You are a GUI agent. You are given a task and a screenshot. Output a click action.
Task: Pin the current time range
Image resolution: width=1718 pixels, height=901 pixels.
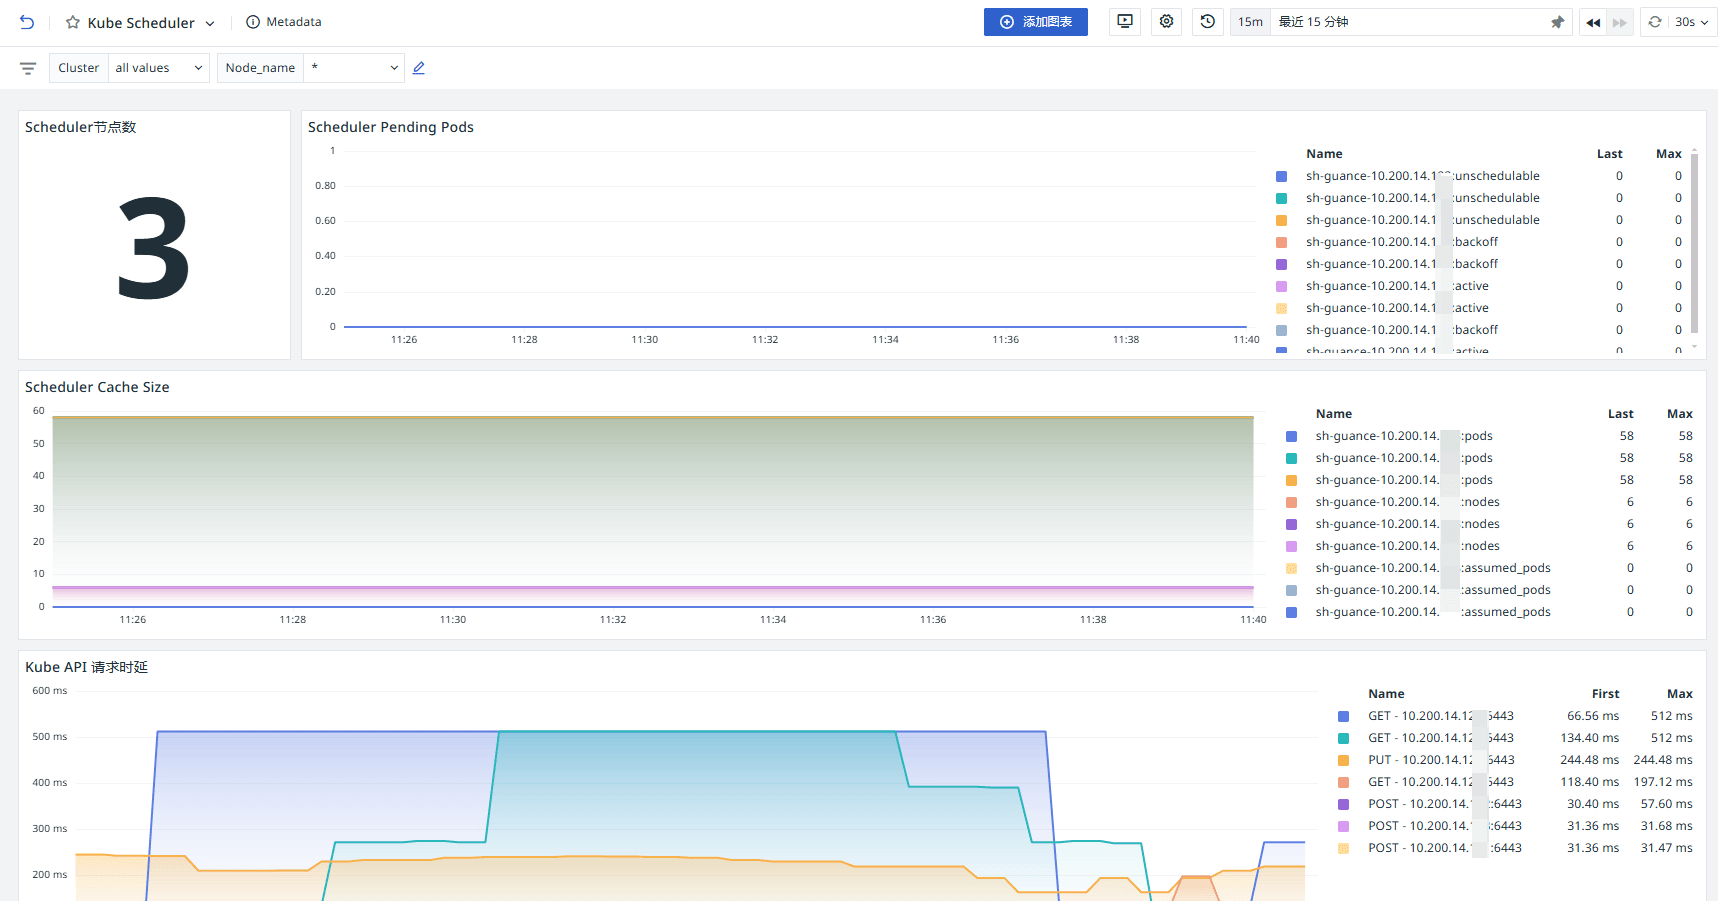coord(1557,22)
